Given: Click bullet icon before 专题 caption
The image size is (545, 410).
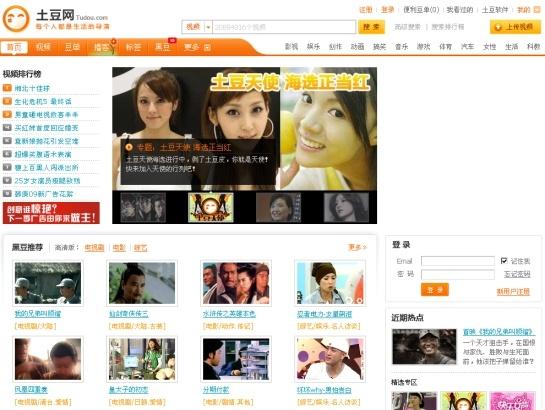Looking at the screenshot, I should 129,147.
